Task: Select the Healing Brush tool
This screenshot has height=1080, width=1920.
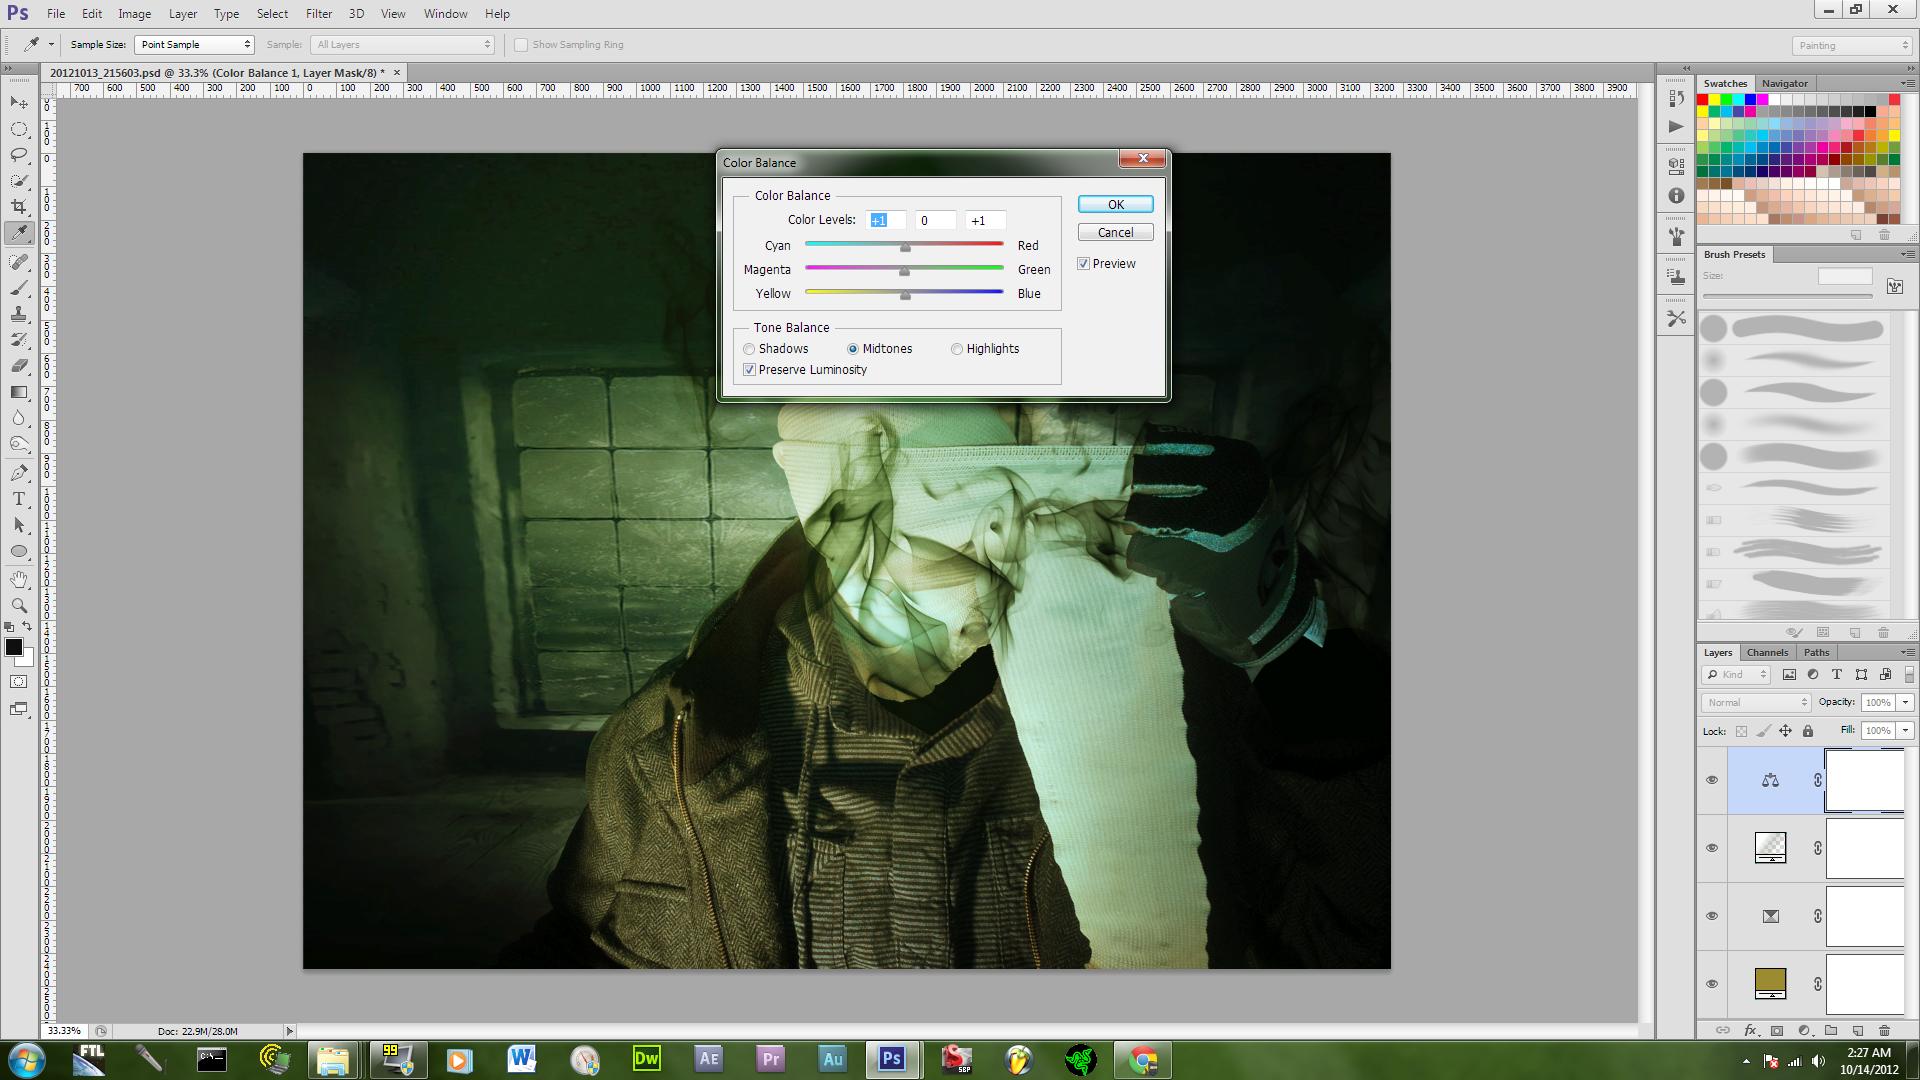Action: 19,262
